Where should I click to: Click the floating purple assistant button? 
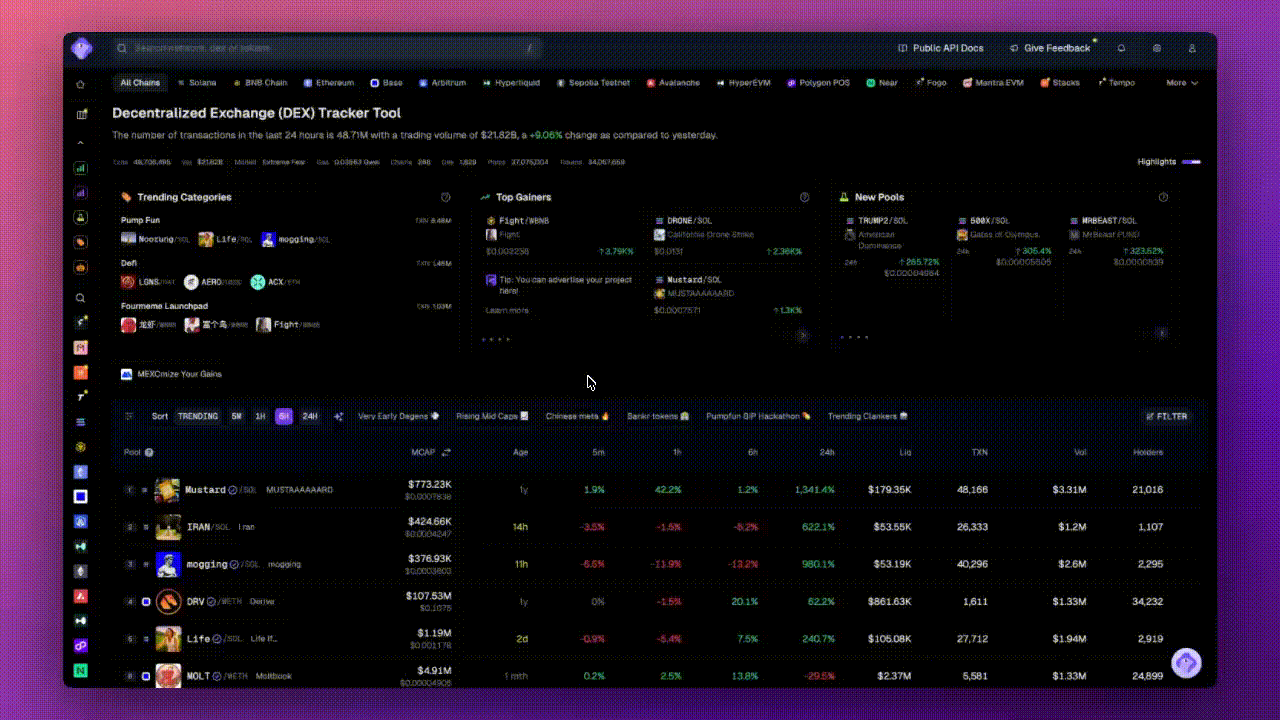pos(1186,663)
